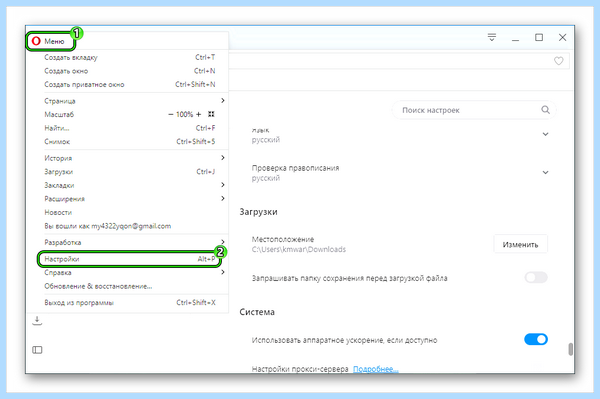The height and width of the screenshot is (399, 600).
Task: Click Настройки прокси-сервера text
Action: point(300,369)
